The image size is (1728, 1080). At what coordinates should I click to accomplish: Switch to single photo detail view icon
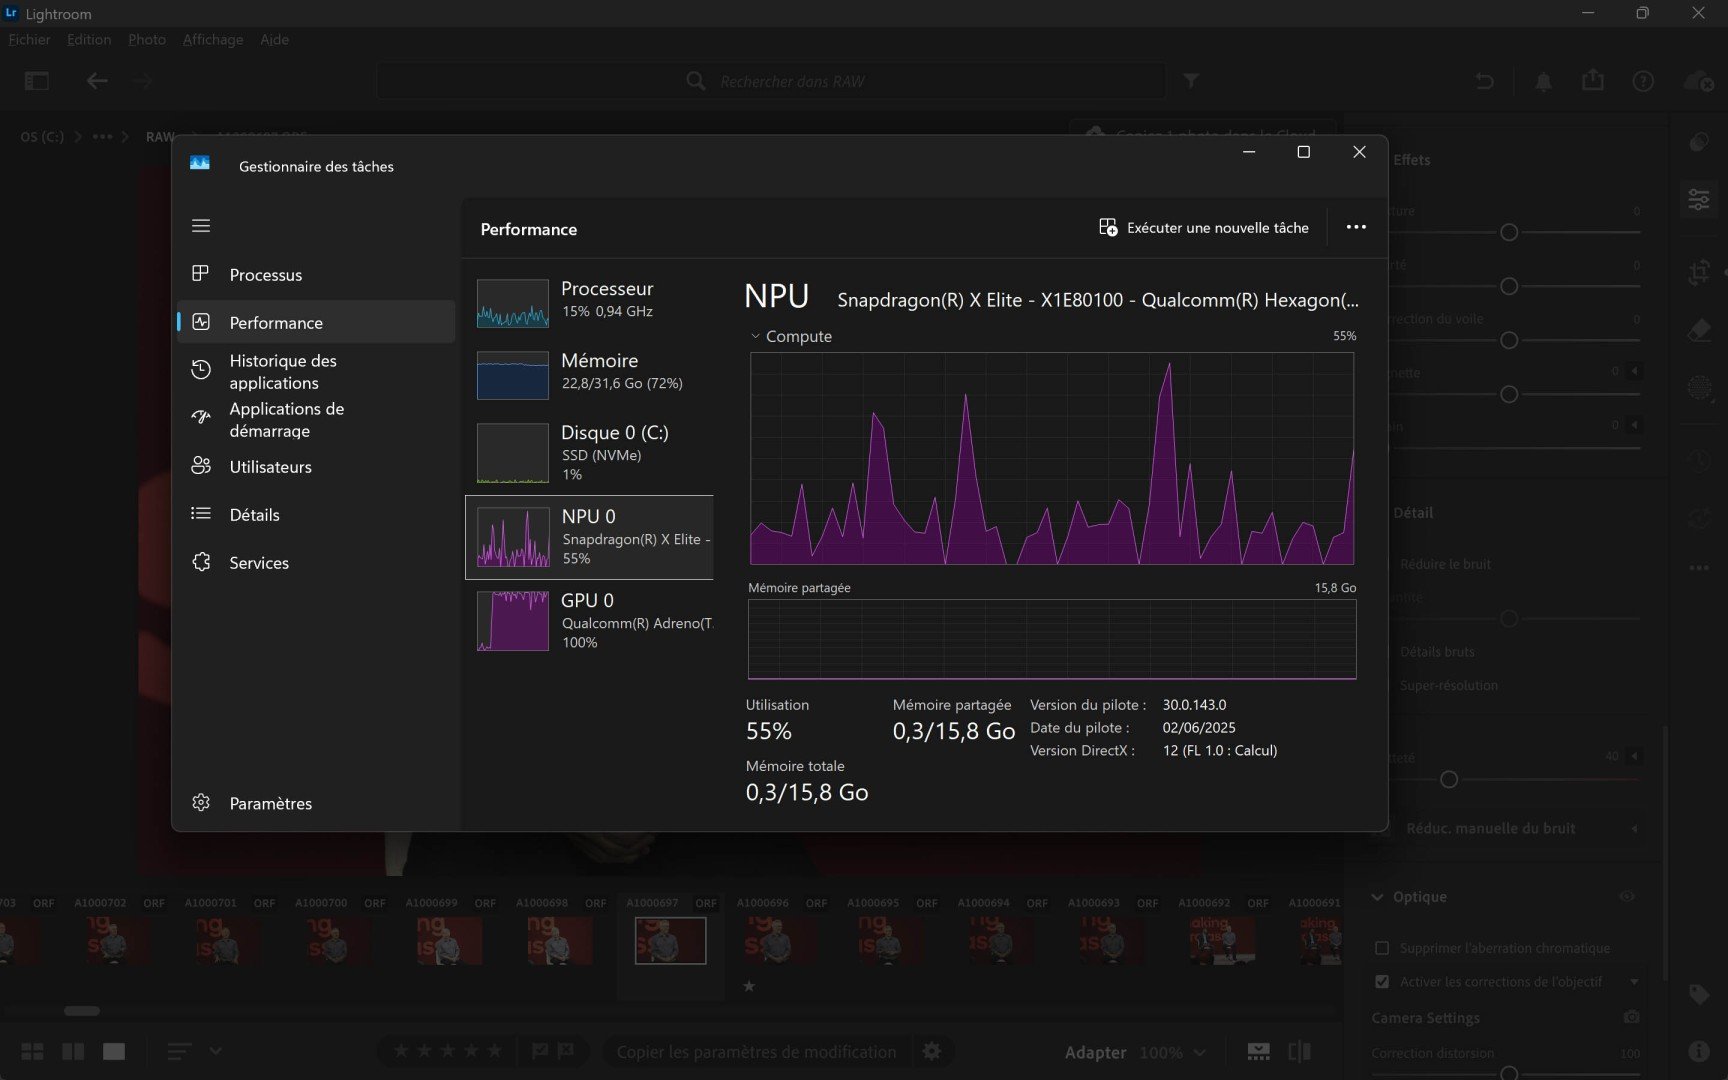(114, 1051)
